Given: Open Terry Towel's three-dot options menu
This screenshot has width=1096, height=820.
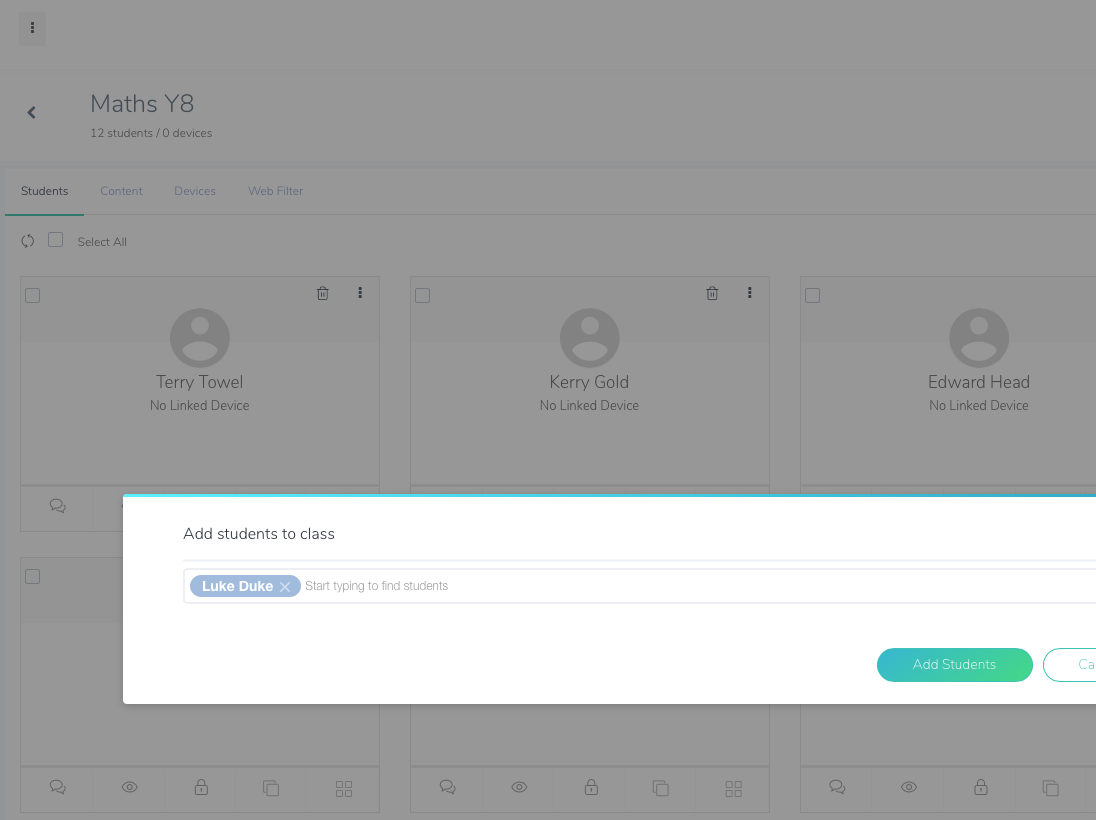Looking at the screenshot, I should coord(360,293).
